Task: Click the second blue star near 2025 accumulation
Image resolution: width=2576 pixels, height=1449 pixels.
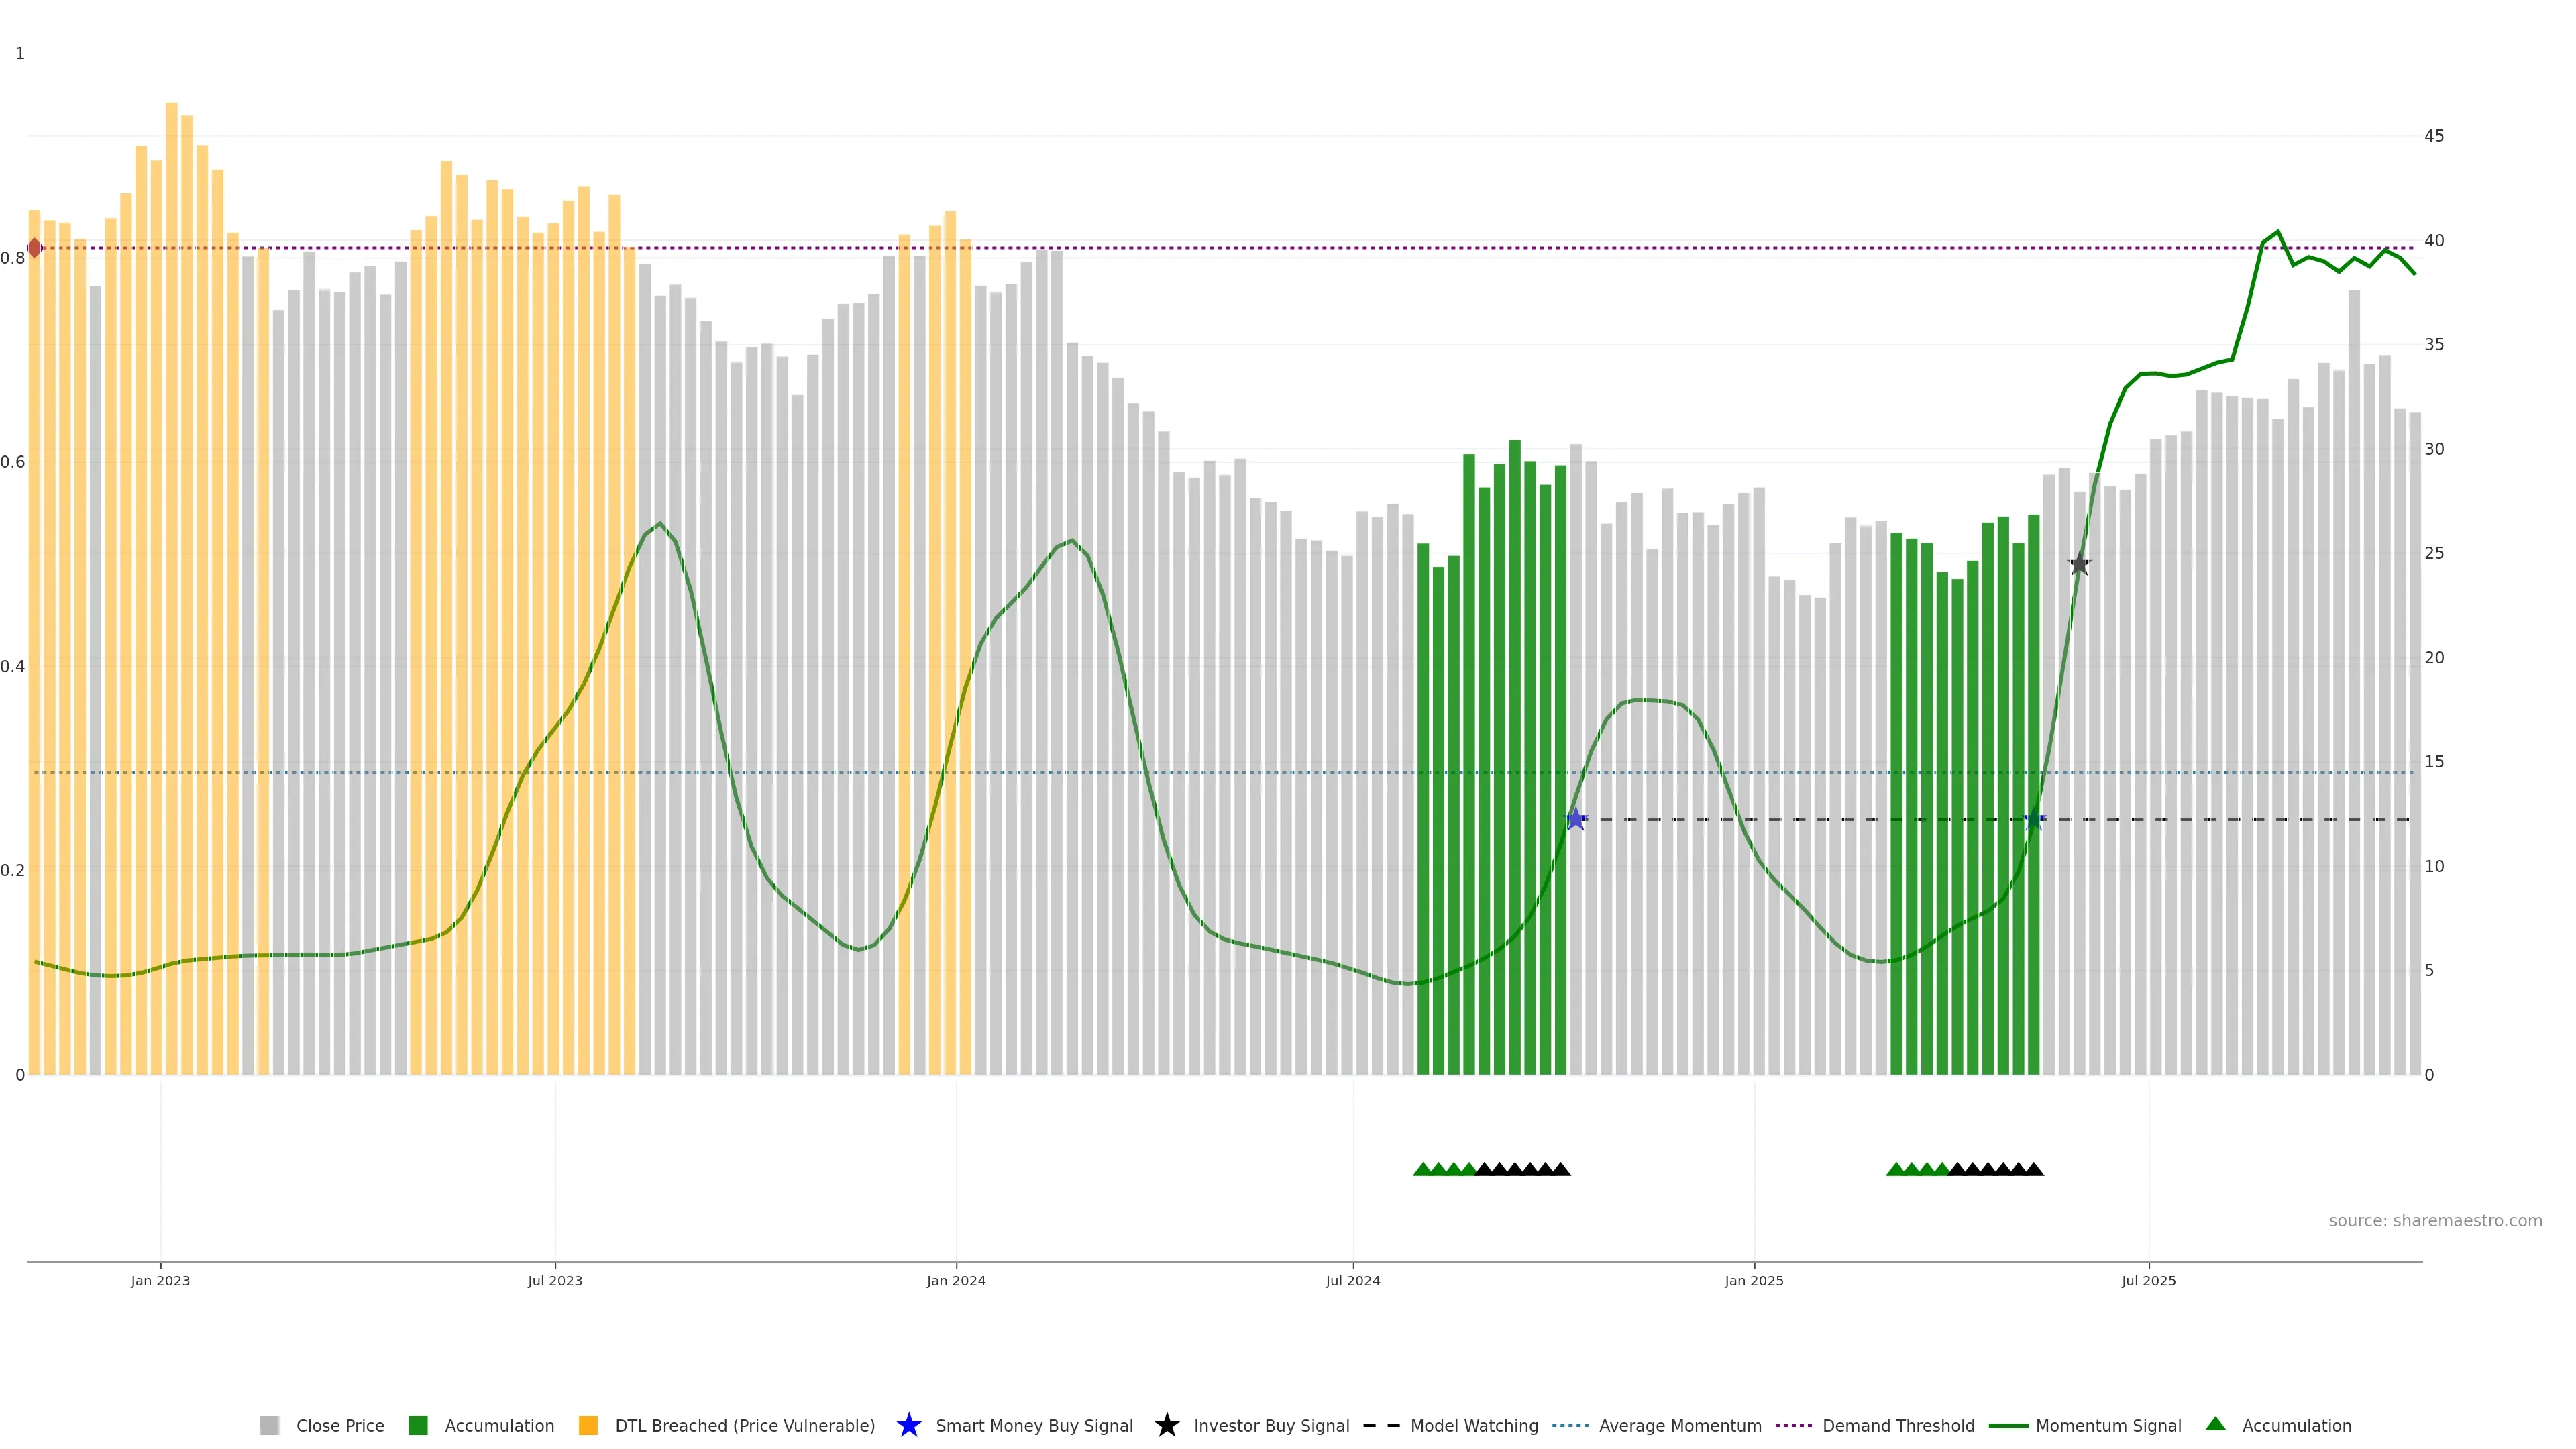Action: (2034, 819)
